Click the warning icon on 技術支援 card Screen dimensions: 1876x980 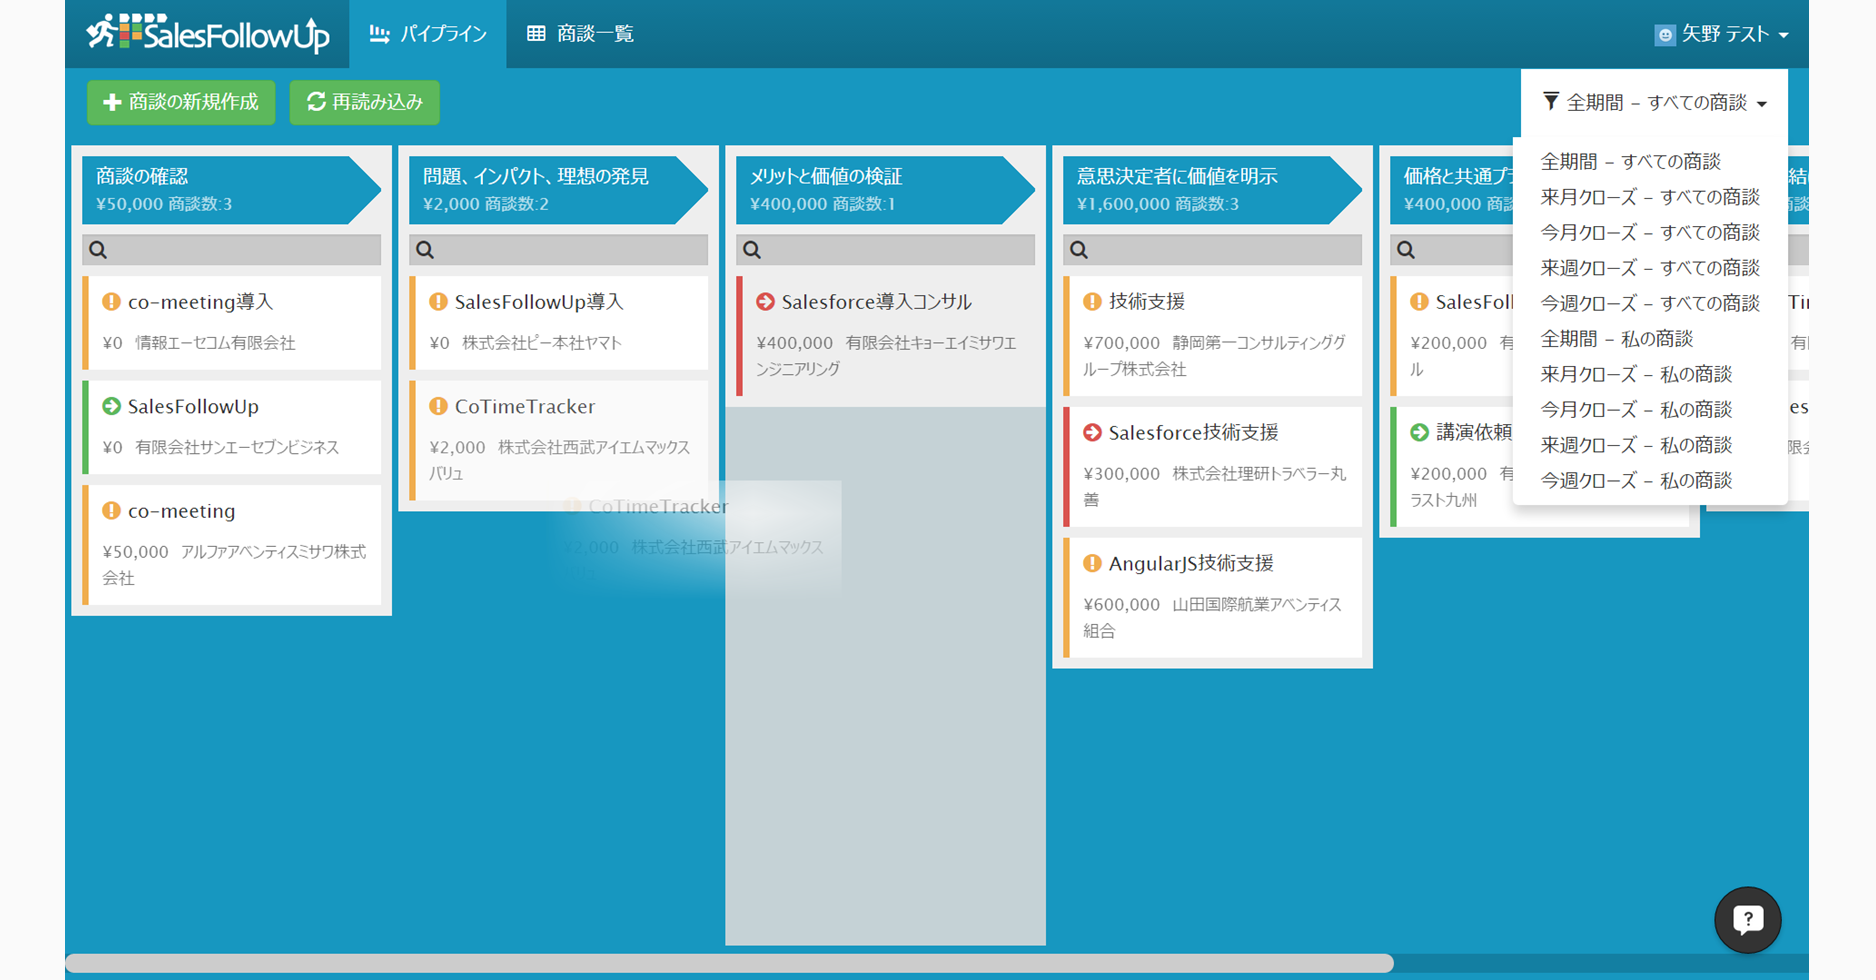pyautogui.click(x=1092, y=302)
